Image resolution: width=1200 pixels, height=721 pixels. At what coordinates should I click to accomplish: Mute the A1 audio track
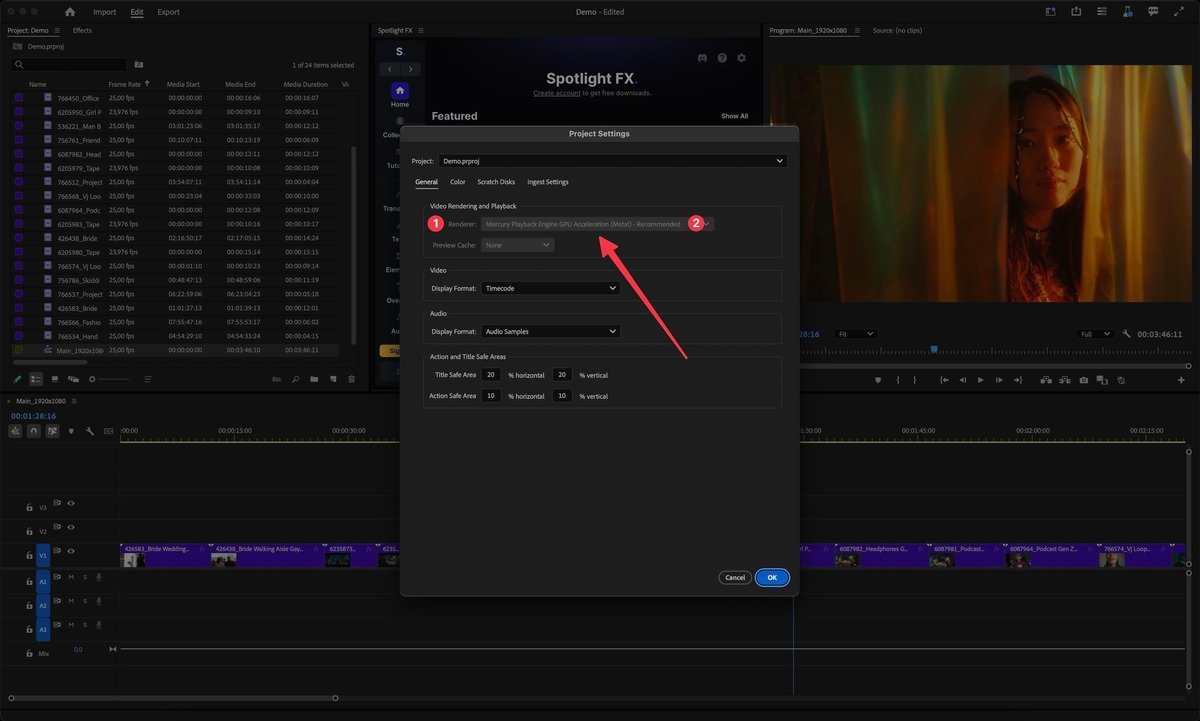coord(71,577)
